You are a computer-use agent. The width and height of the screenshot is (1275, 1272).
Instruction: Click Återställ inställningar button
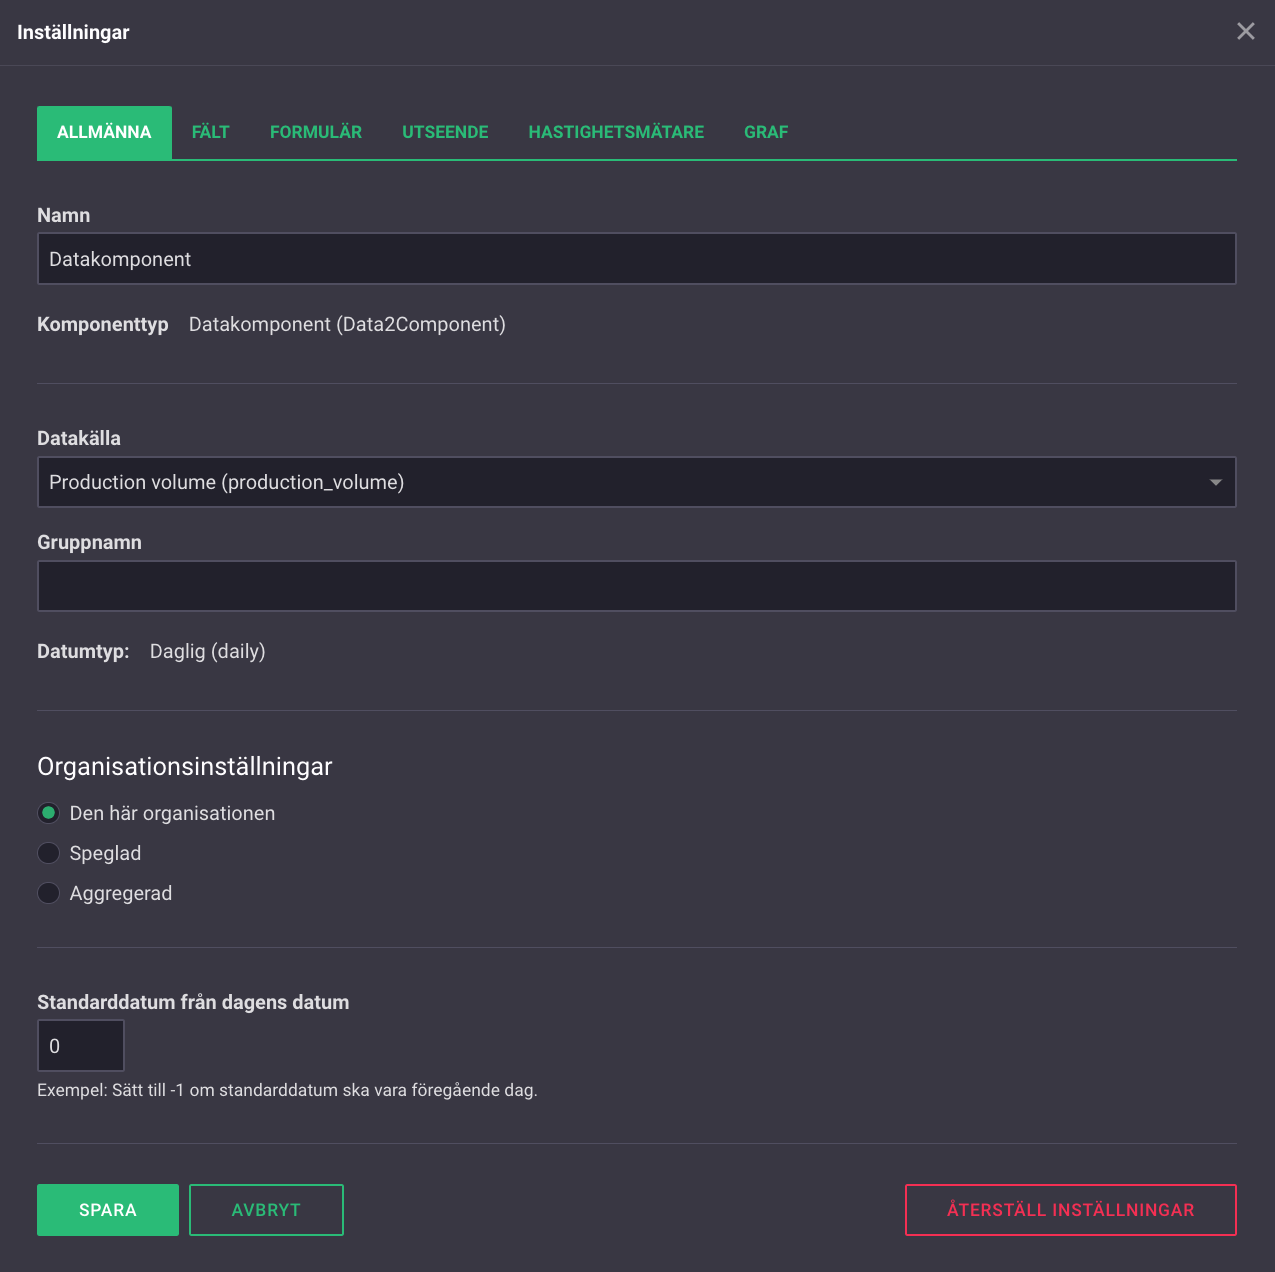coord(1070,1210)
